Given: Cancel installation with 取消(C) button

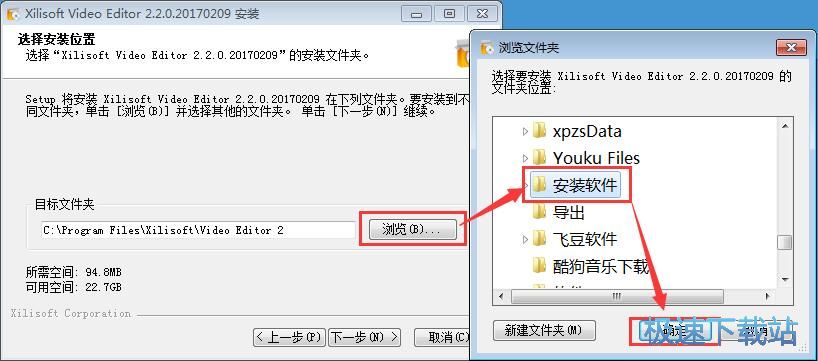Looking at the screenshot, I should click(442, 338).
